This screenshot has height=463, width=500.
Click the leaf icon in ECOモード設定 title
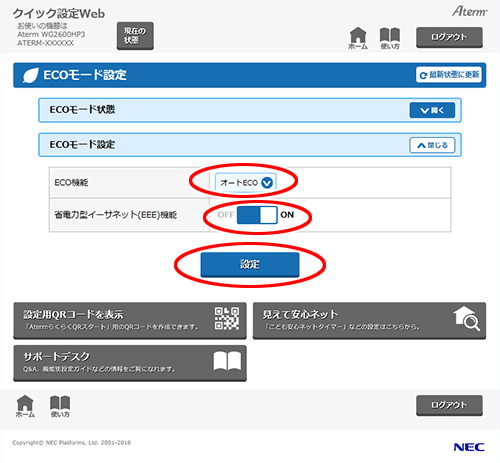pyautogui.click(x=30, y=75)
